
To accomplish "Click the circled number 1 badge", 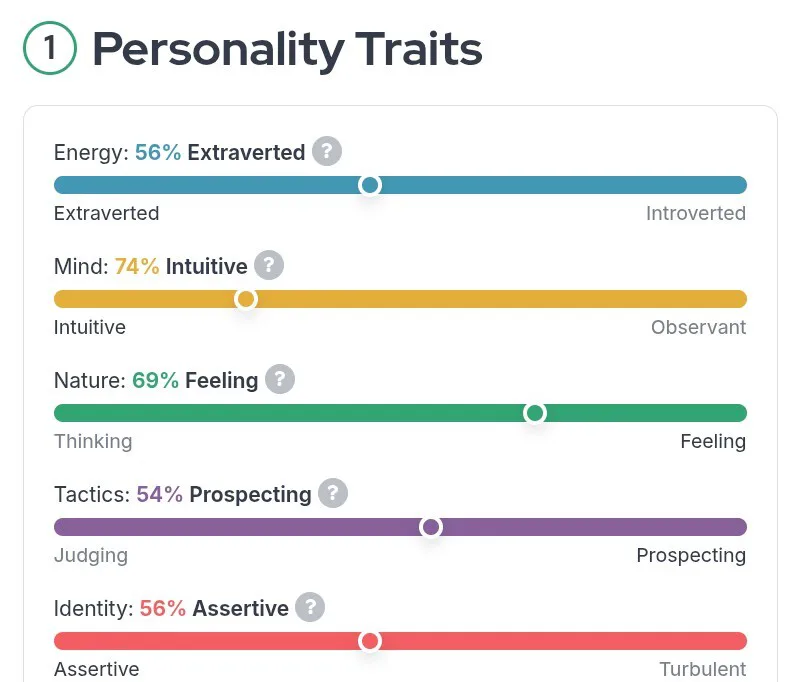I will [x=49, y=49].
